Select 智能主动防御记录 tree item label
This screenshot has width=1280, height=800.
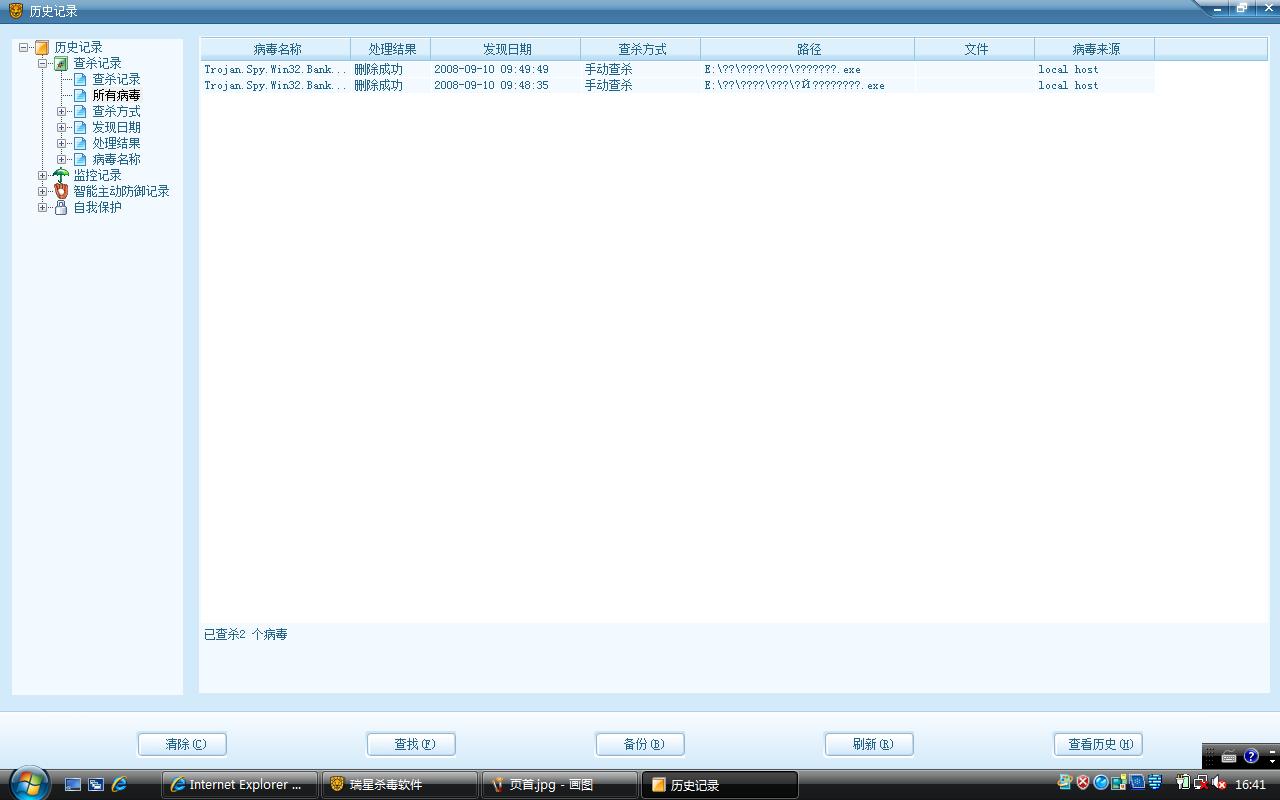[121, 191]
